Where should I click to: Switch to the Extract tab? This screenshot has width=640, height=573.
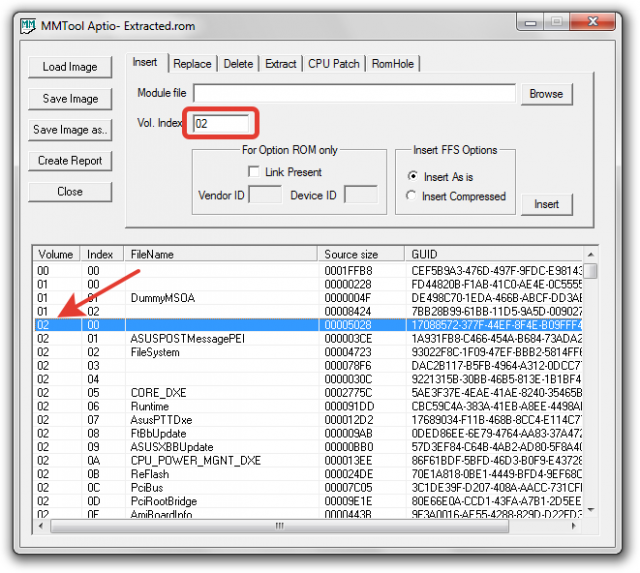281,64
